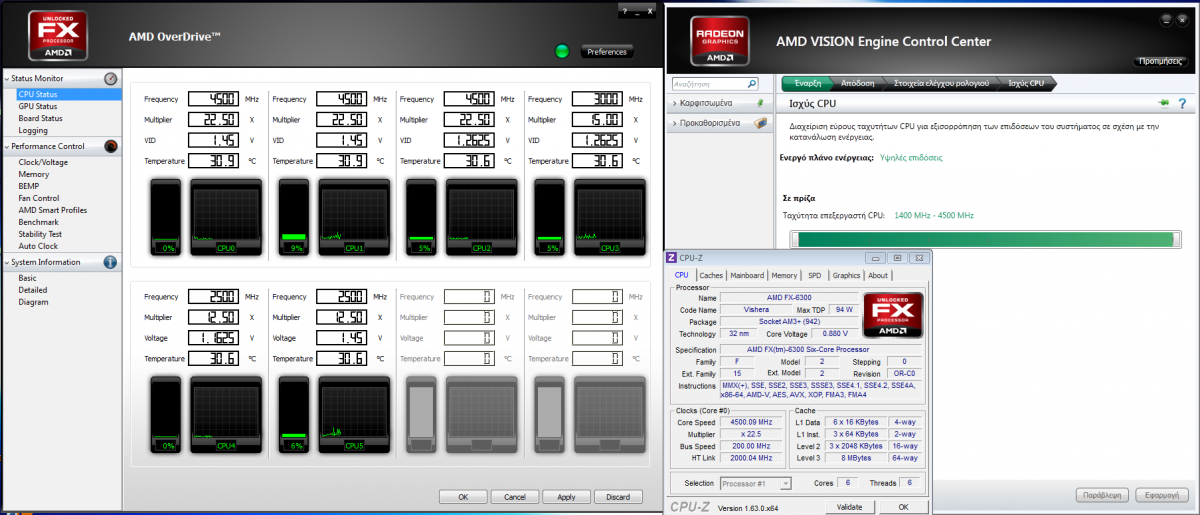Click the FX processor logo inside CPU-Z
1200x515 pixels.
click(892, 315)
